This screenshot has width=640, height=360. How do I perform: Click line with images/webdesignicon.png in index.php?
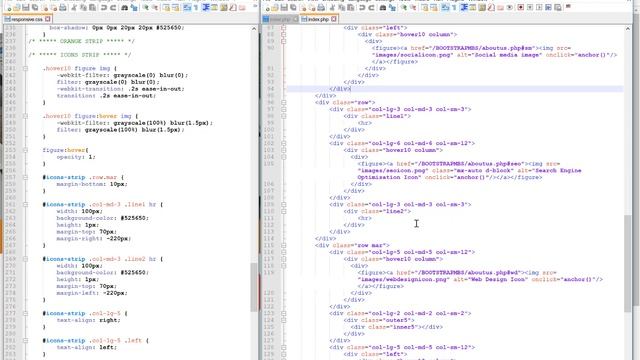[x=480, y=280]
